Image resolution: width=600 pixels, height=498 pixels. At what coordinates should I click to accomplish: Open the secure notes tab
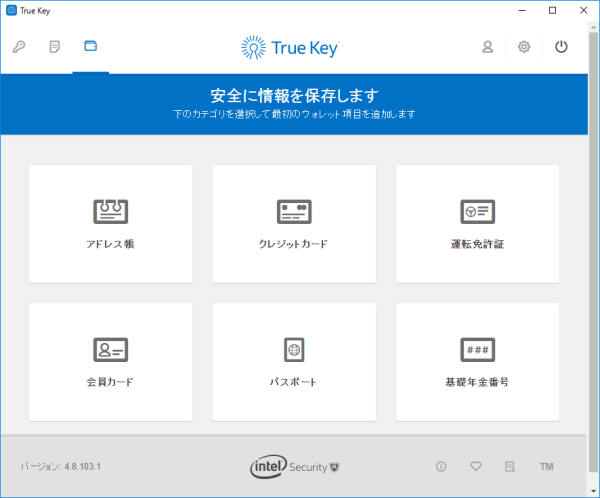55,47
